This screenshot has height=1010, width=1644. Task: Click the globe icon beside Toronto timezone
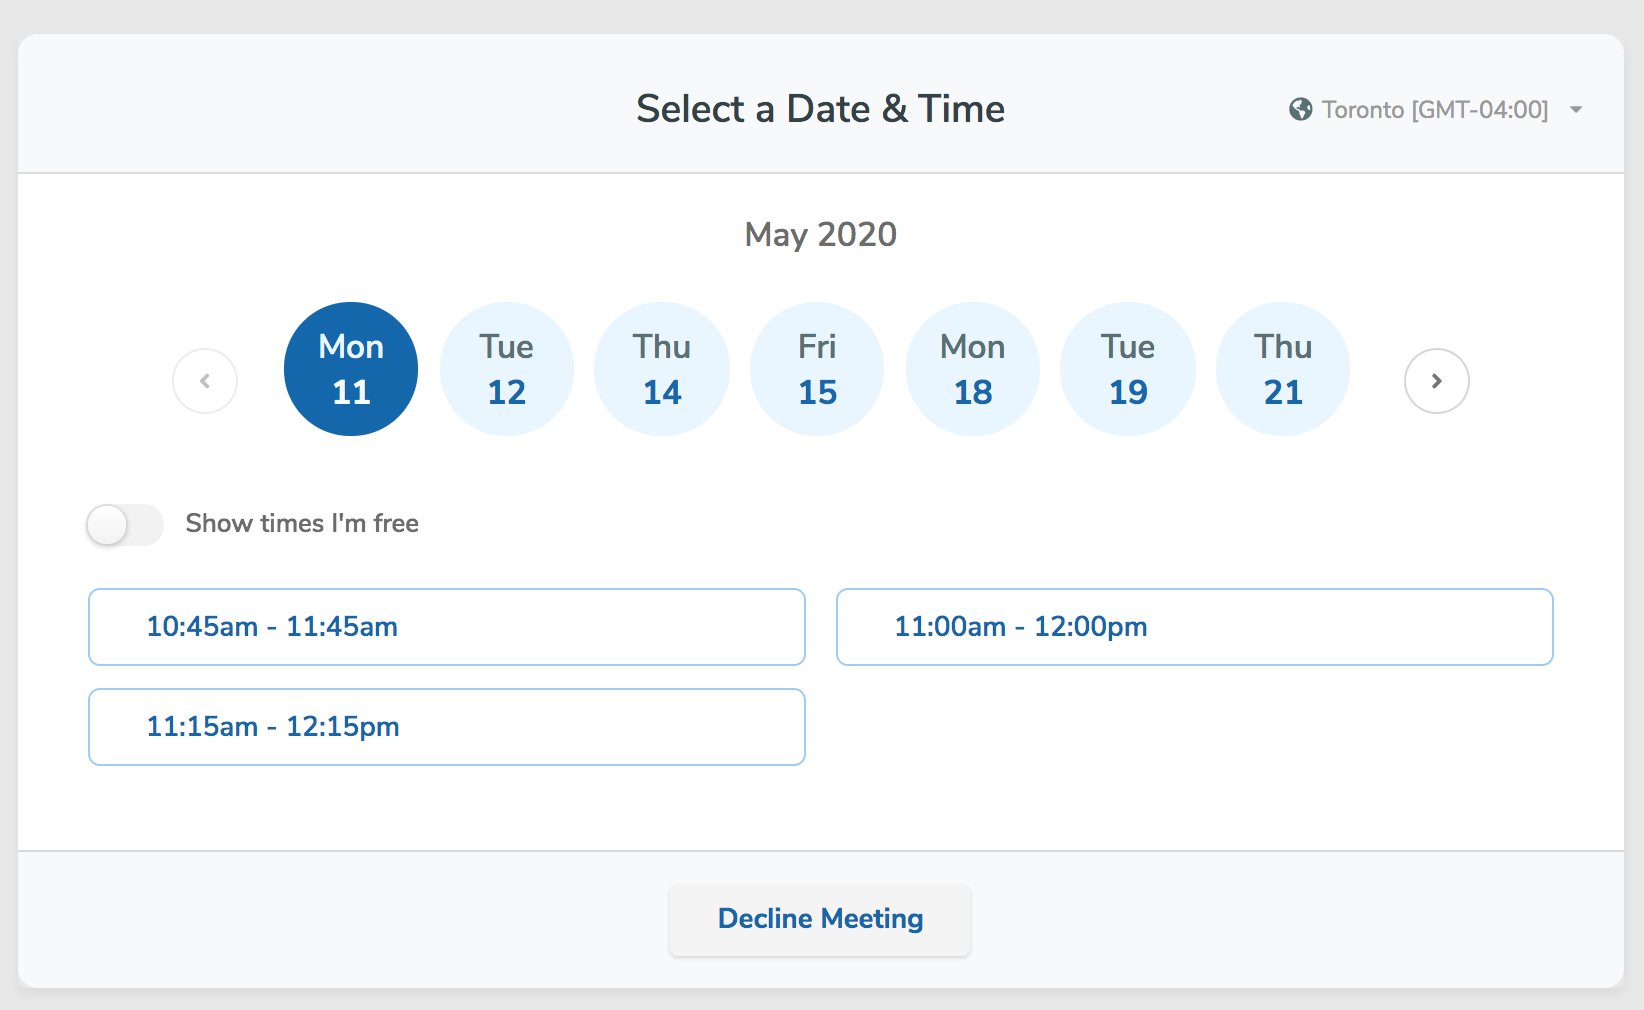coord(1300,109)
